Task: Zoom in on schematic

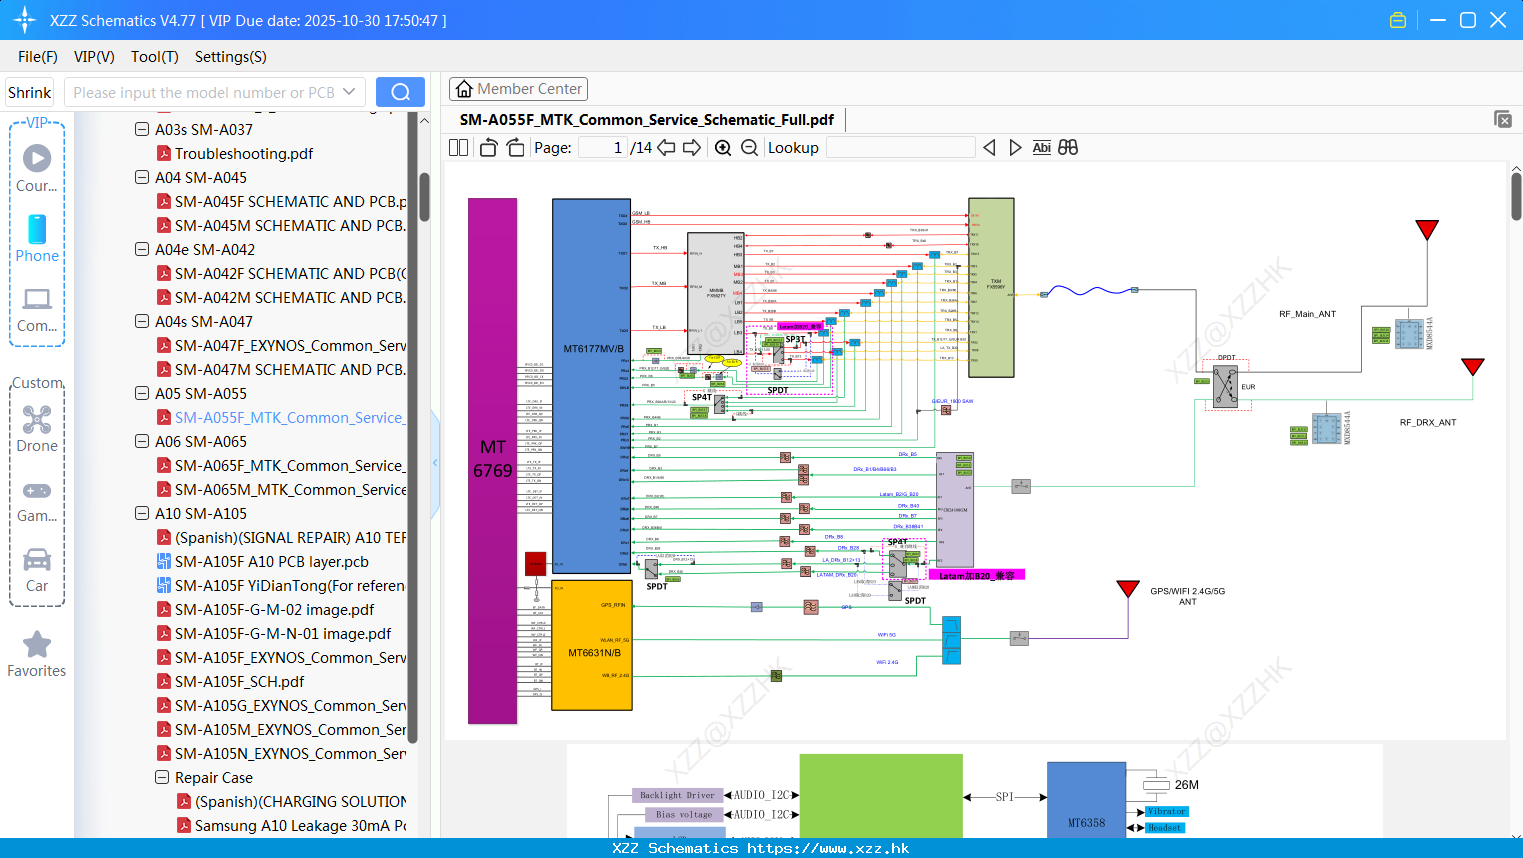Action: pyautogui.click(x=723, y=148)
